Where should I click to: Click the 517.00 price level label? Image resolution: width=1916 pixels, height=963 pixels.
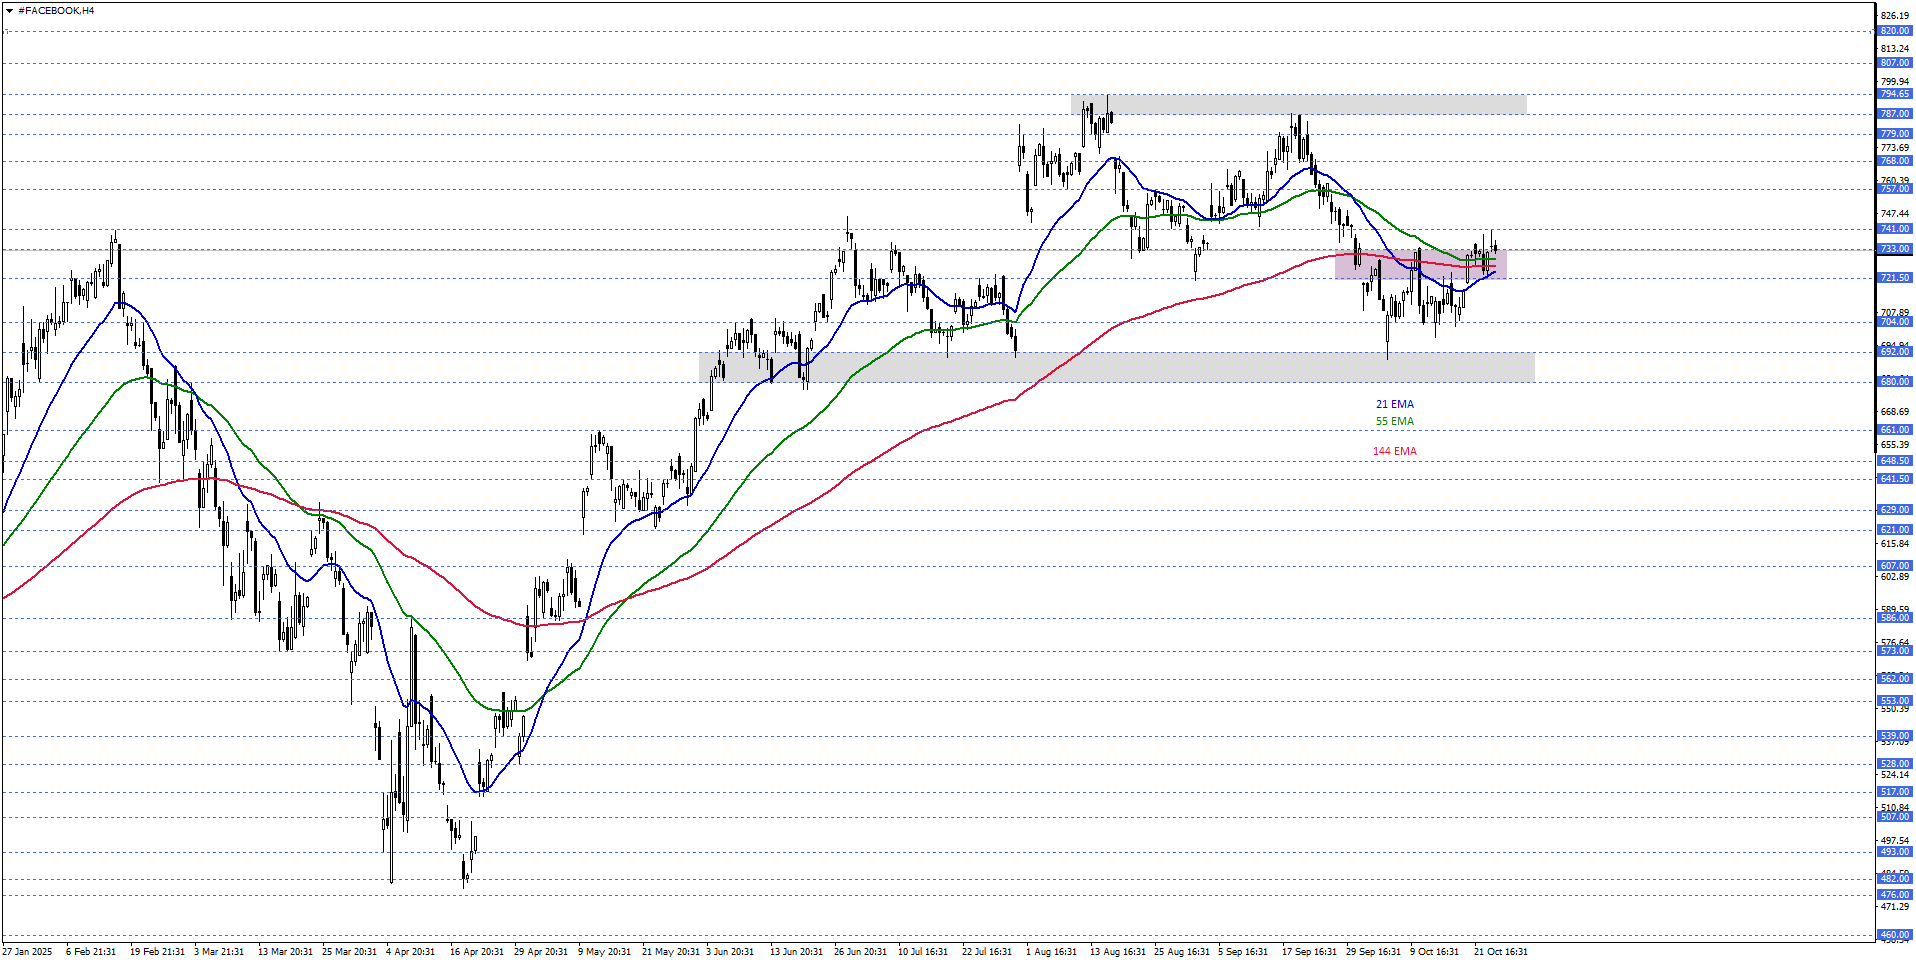[x=1894, y=792]
